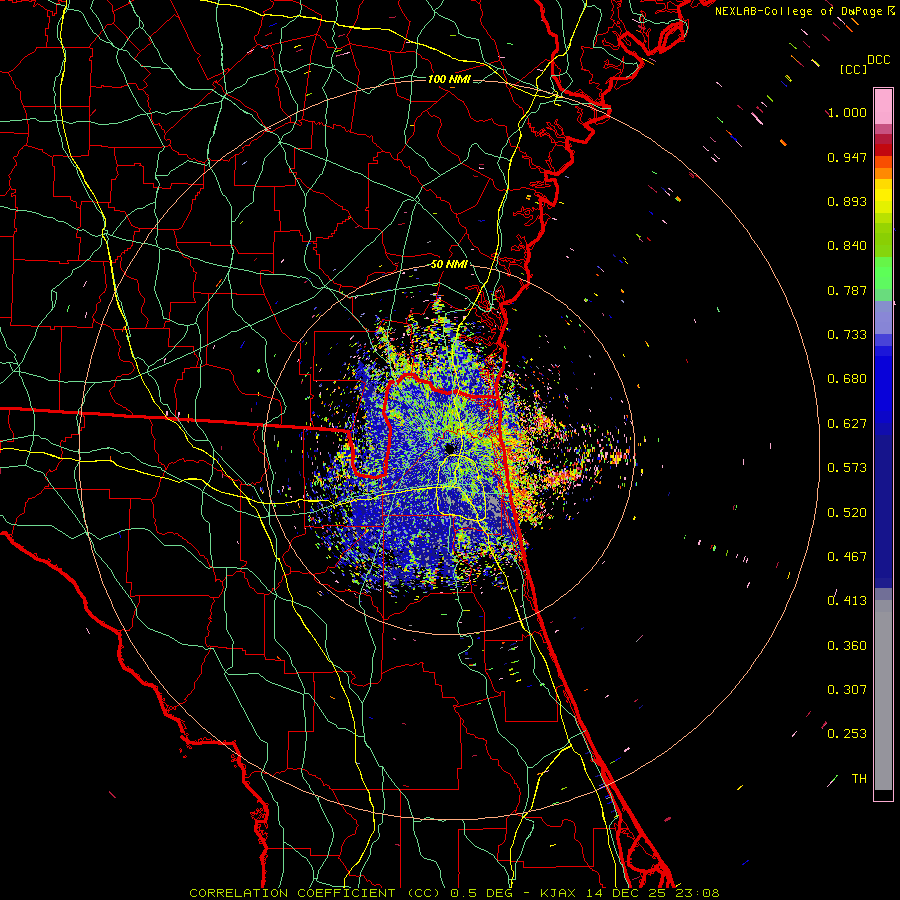Pick the red swatch on the color bar
The width and height of the screenshot is (900, 900).
(x=883, y=150)
